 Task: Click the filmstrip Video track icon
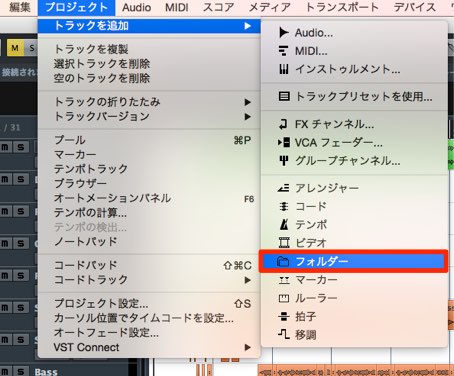(x=284, y=243)
